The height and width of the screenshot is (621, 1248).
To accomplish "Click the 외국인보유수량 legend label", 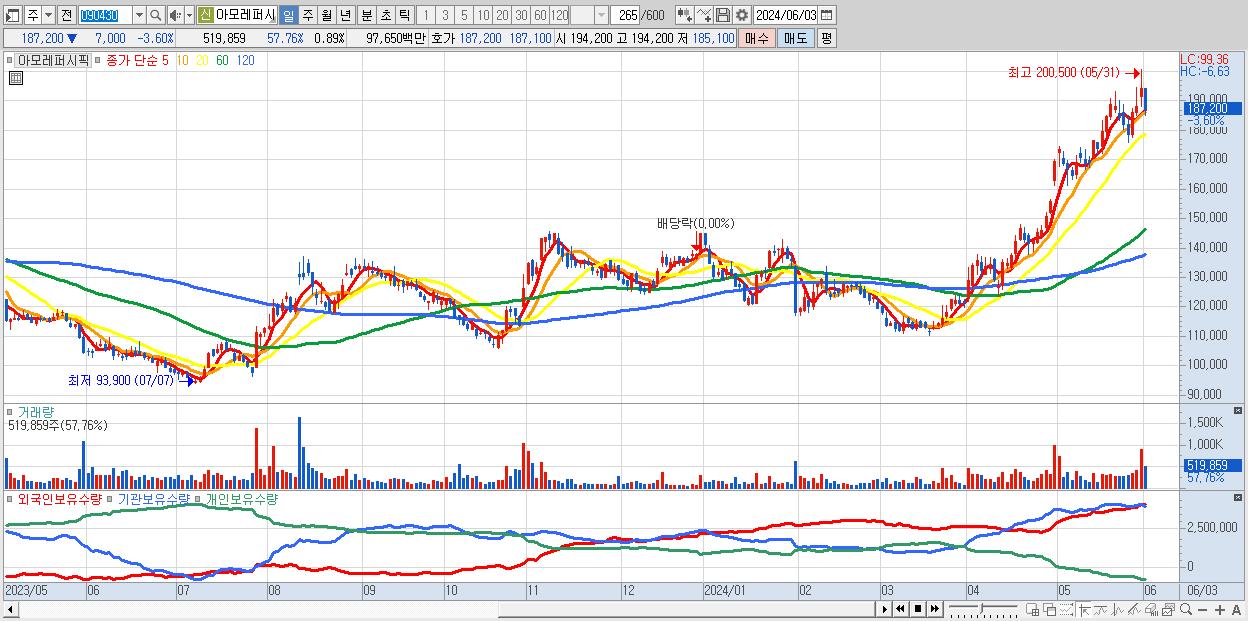I will click(60, 498).
